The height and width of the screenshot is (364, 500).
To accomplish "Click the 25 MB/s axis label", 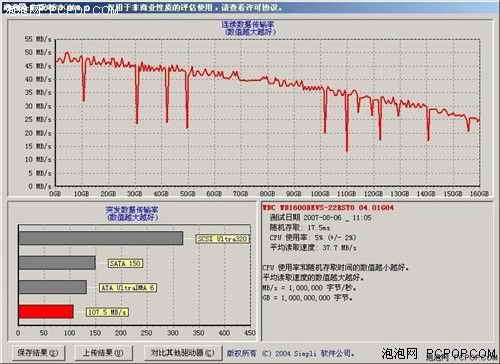I will click(38, 119).
